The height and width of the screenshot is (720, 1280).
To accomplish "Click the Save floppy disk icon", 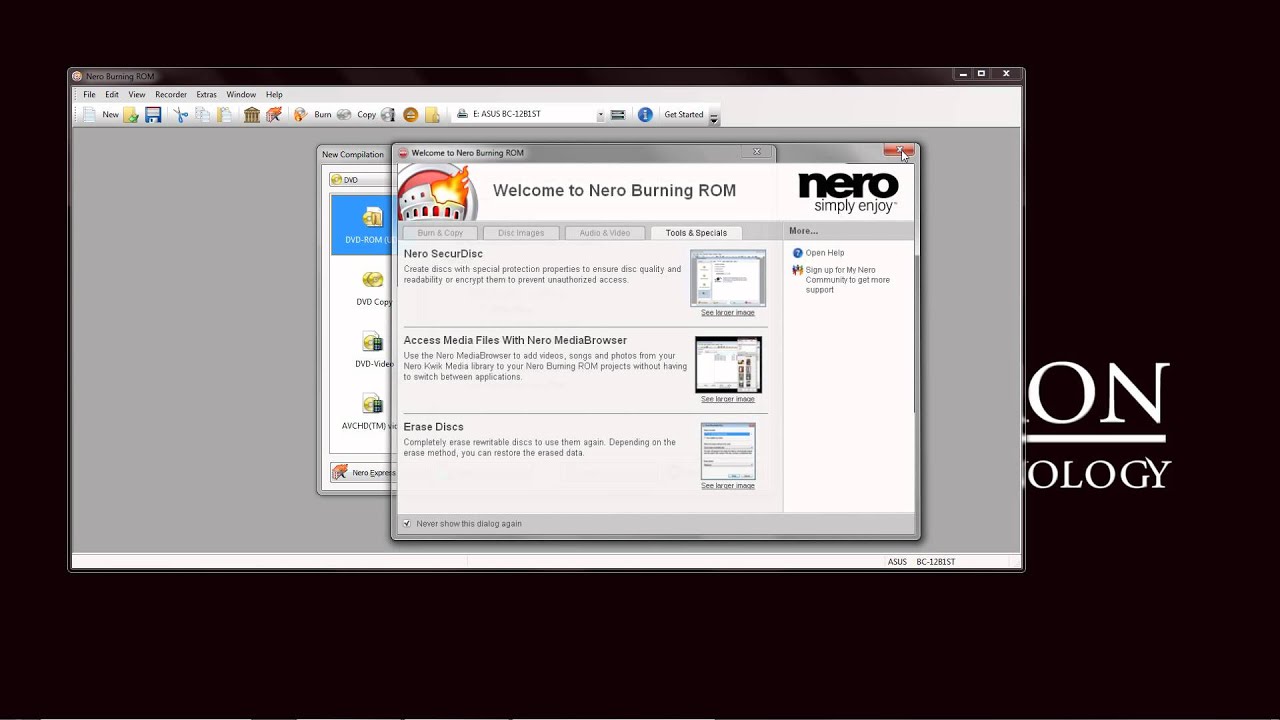I will (153, 115).
